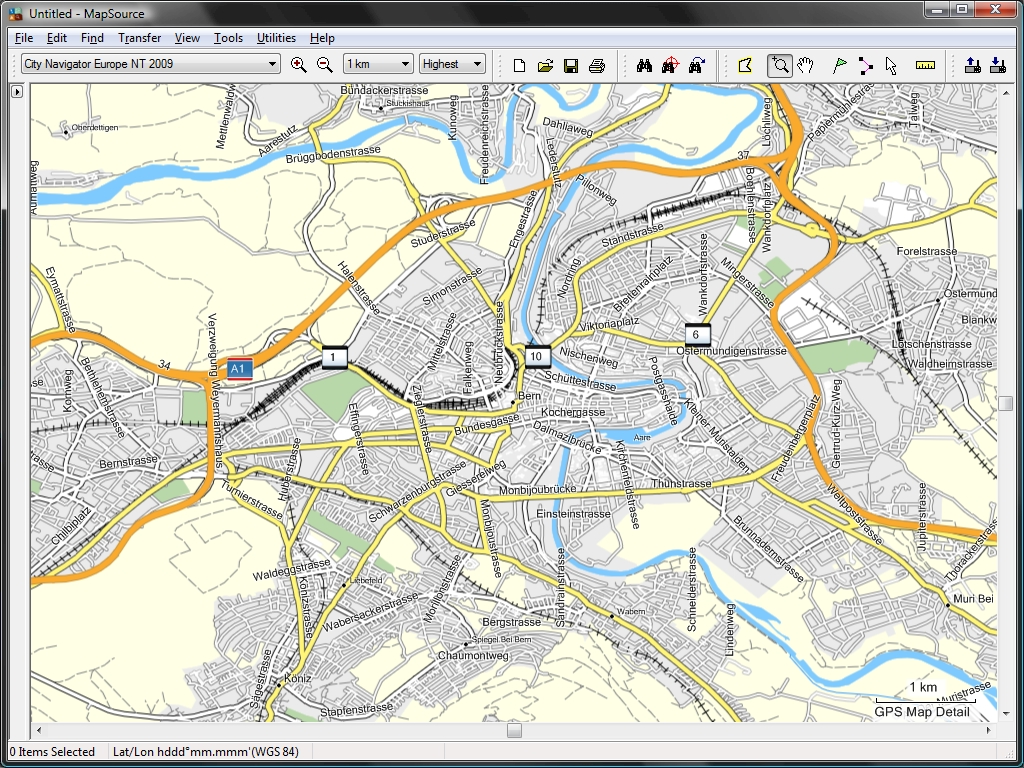Click the Chaumontweg street label
Viewport: 1024px width, 768px height.
tap(473, 655)
